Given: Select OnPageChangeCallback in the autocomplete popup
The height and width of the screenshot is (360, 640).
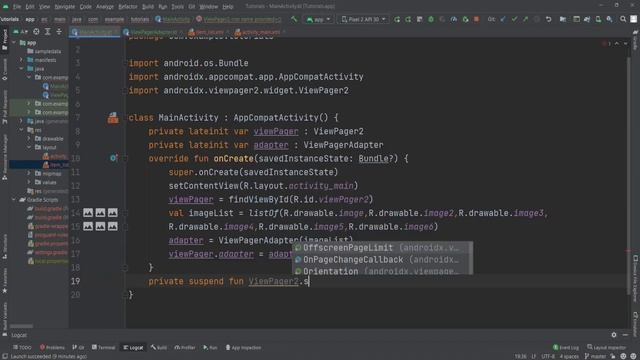Looking at the screenshot, I should click(x=382, y=260).
